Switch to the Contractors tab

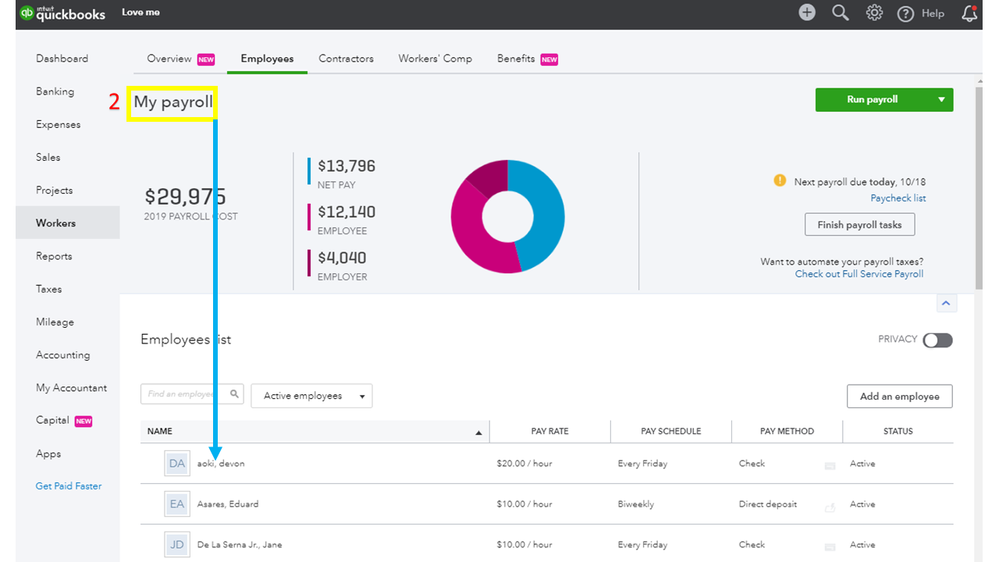tap(346, 59)
